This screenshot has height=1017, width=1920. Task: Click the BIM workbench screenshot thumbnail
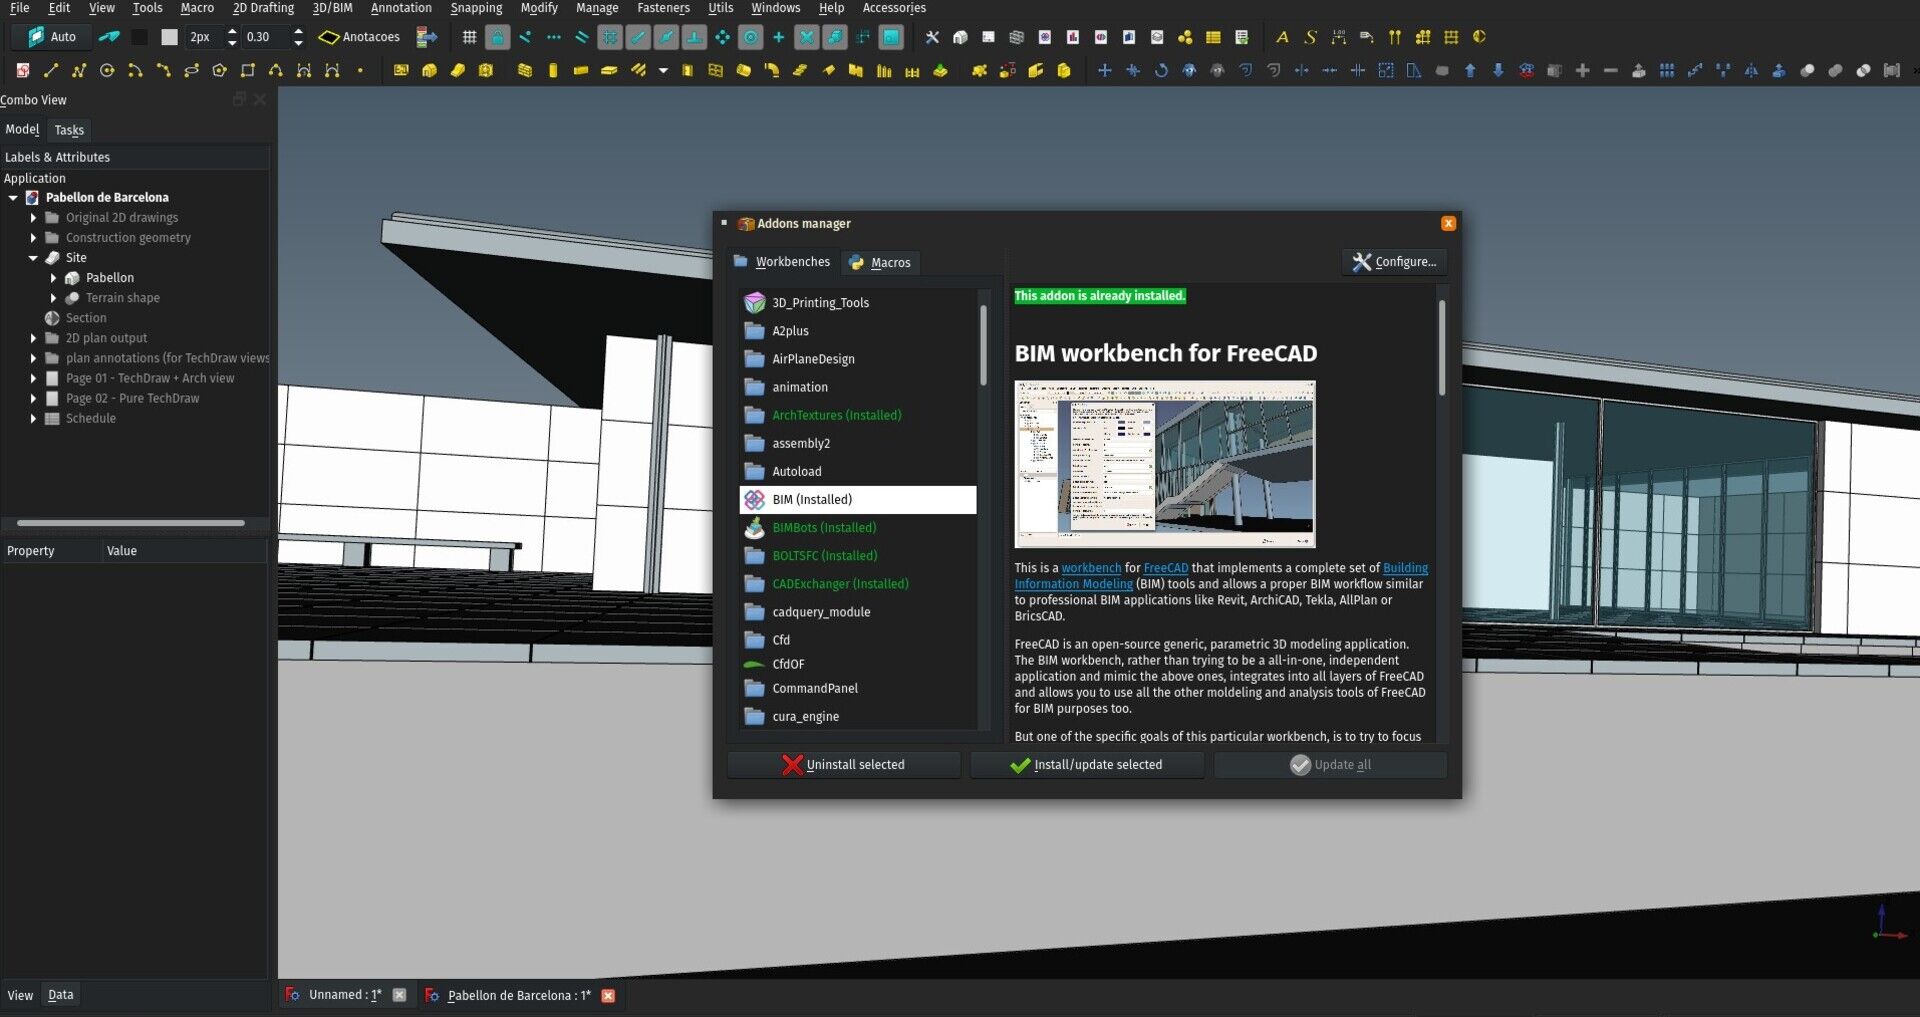tap(1165, 464)
